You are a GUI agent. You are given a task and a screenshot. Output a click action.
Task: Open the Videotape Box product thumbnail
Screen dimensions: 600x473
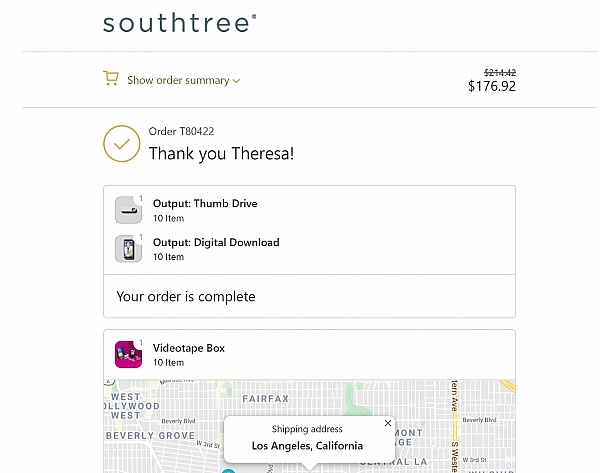coord(128,354)
